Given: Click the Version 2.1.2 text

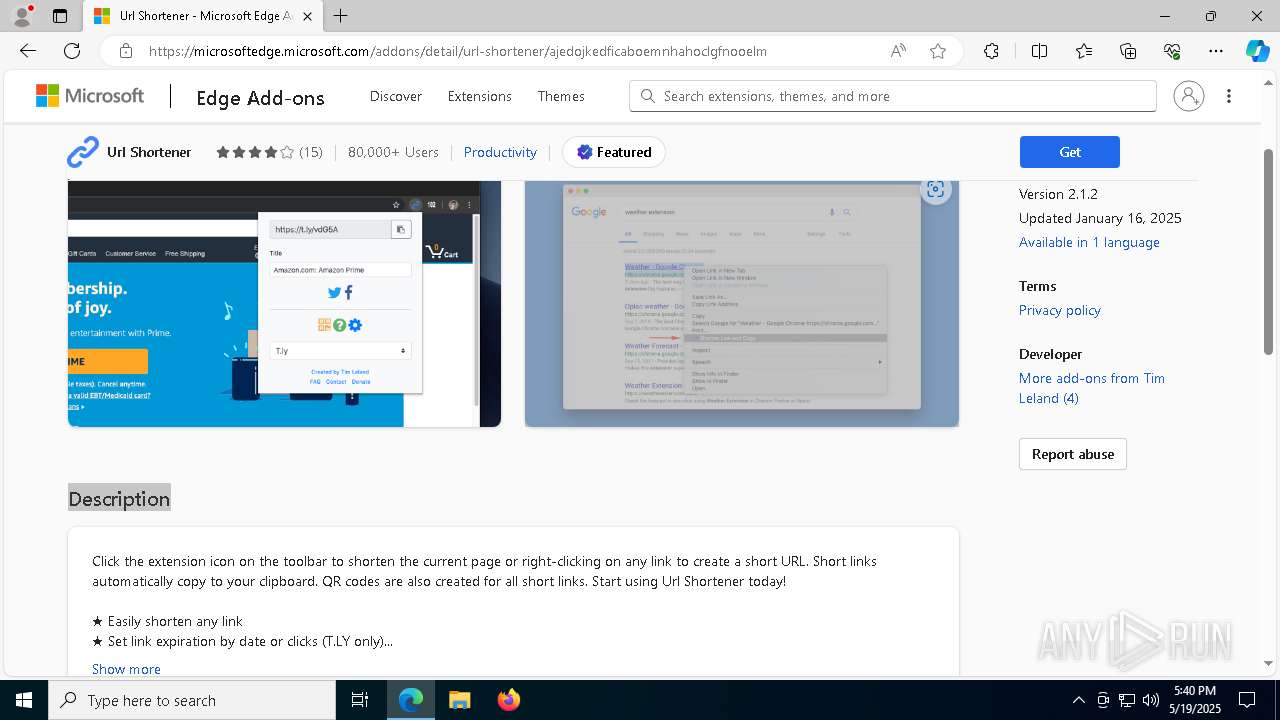Looking at the screenshot, I should [x=1058, y=194].
